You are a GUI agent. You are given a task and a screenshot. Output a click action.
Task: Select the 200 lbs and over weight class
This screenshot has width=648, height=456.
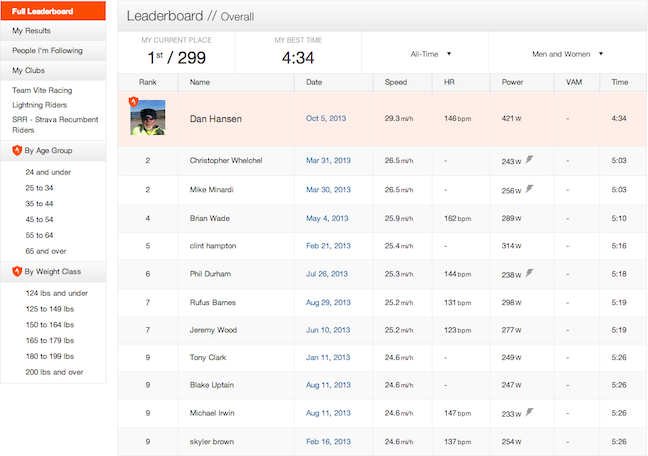point(54,372)
